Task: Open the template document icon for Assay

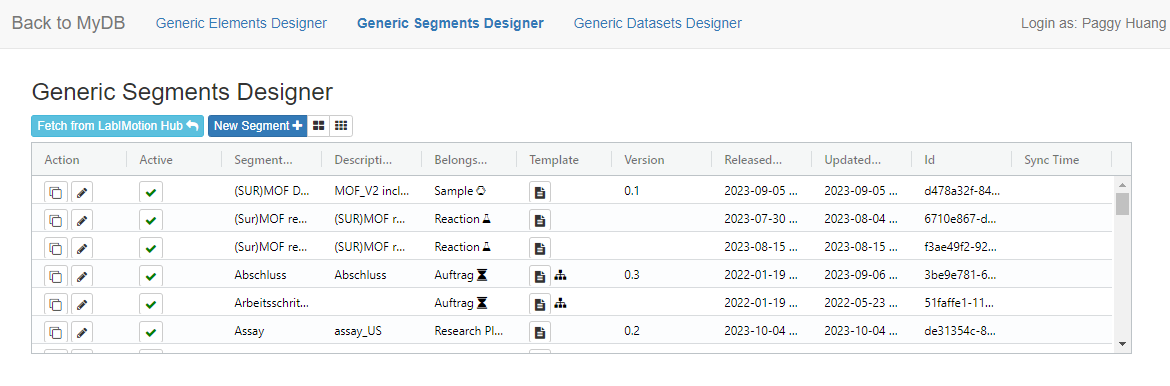Action: coord(540,331)
